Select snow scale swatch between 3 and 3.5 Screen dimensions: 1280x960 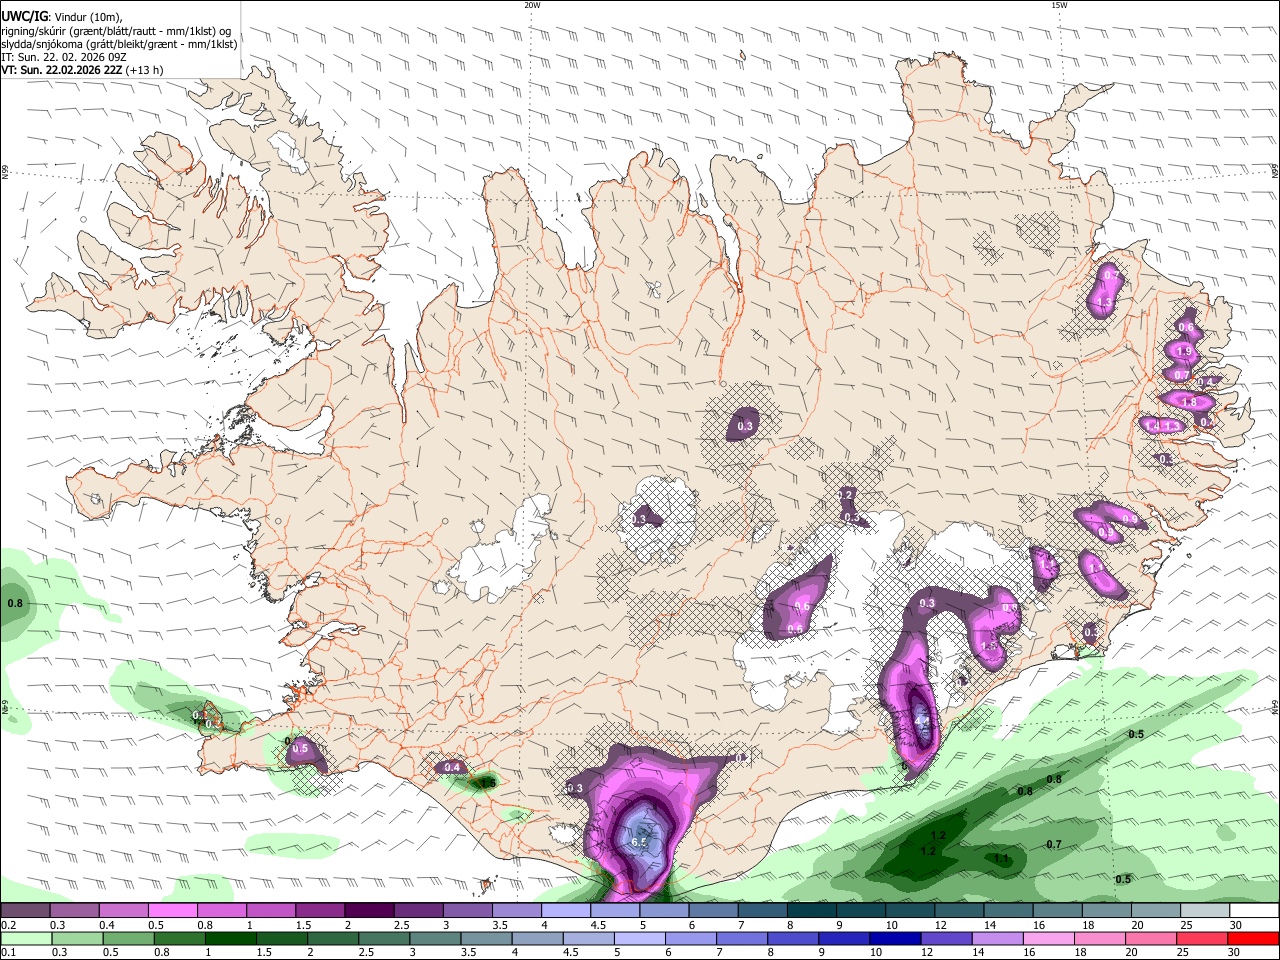tap(468, 911)
